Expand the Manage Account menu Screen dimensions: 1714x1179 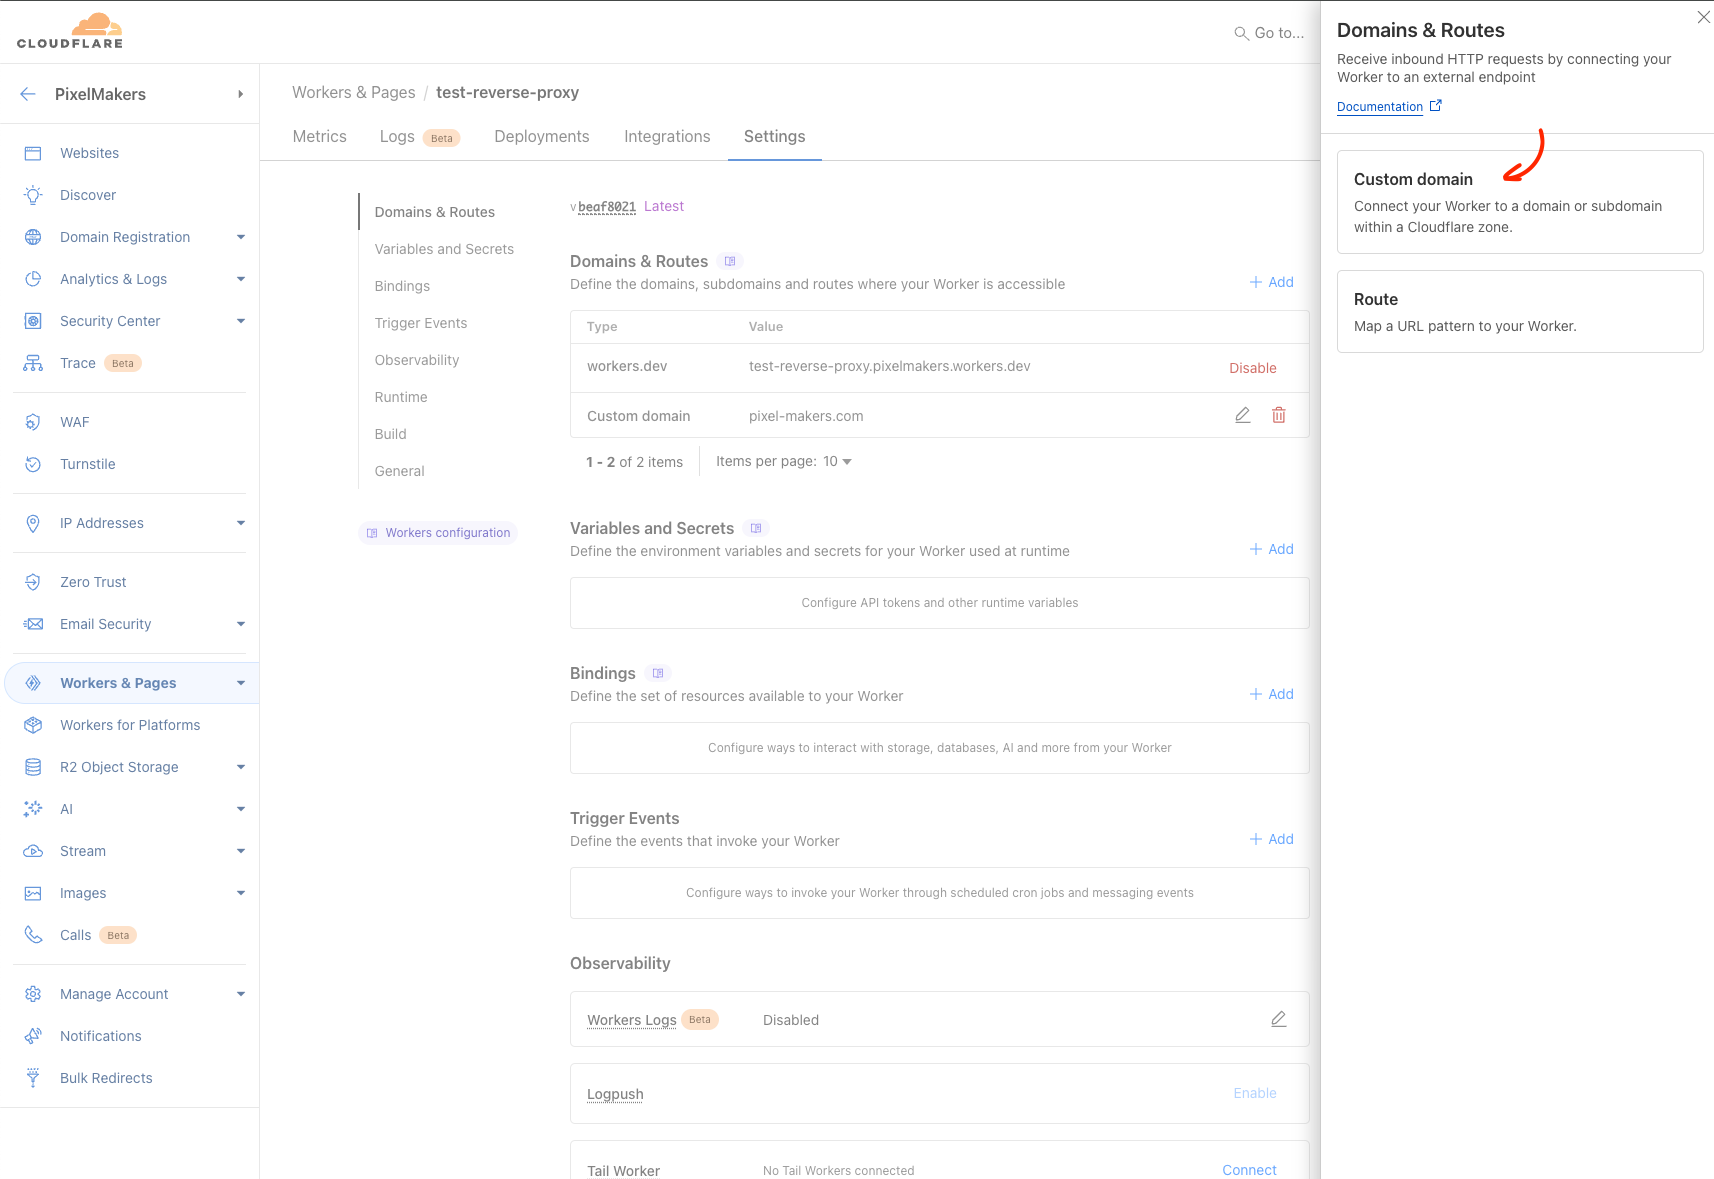[x=241, y=994]
